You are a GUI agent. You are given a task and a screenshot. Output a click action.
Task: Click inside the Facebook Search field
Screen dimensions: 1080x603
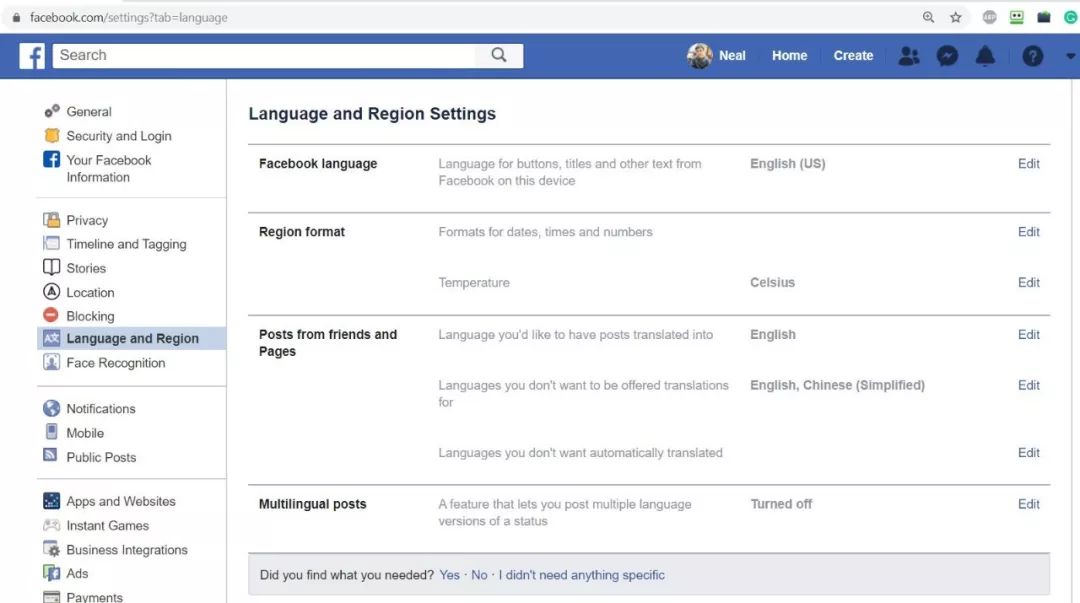tap(265, 56)
